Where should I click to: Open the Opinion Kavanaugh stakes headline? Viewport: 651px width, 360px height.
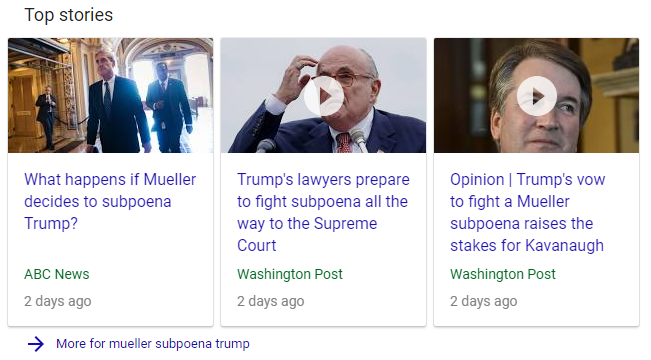point(527,212)
